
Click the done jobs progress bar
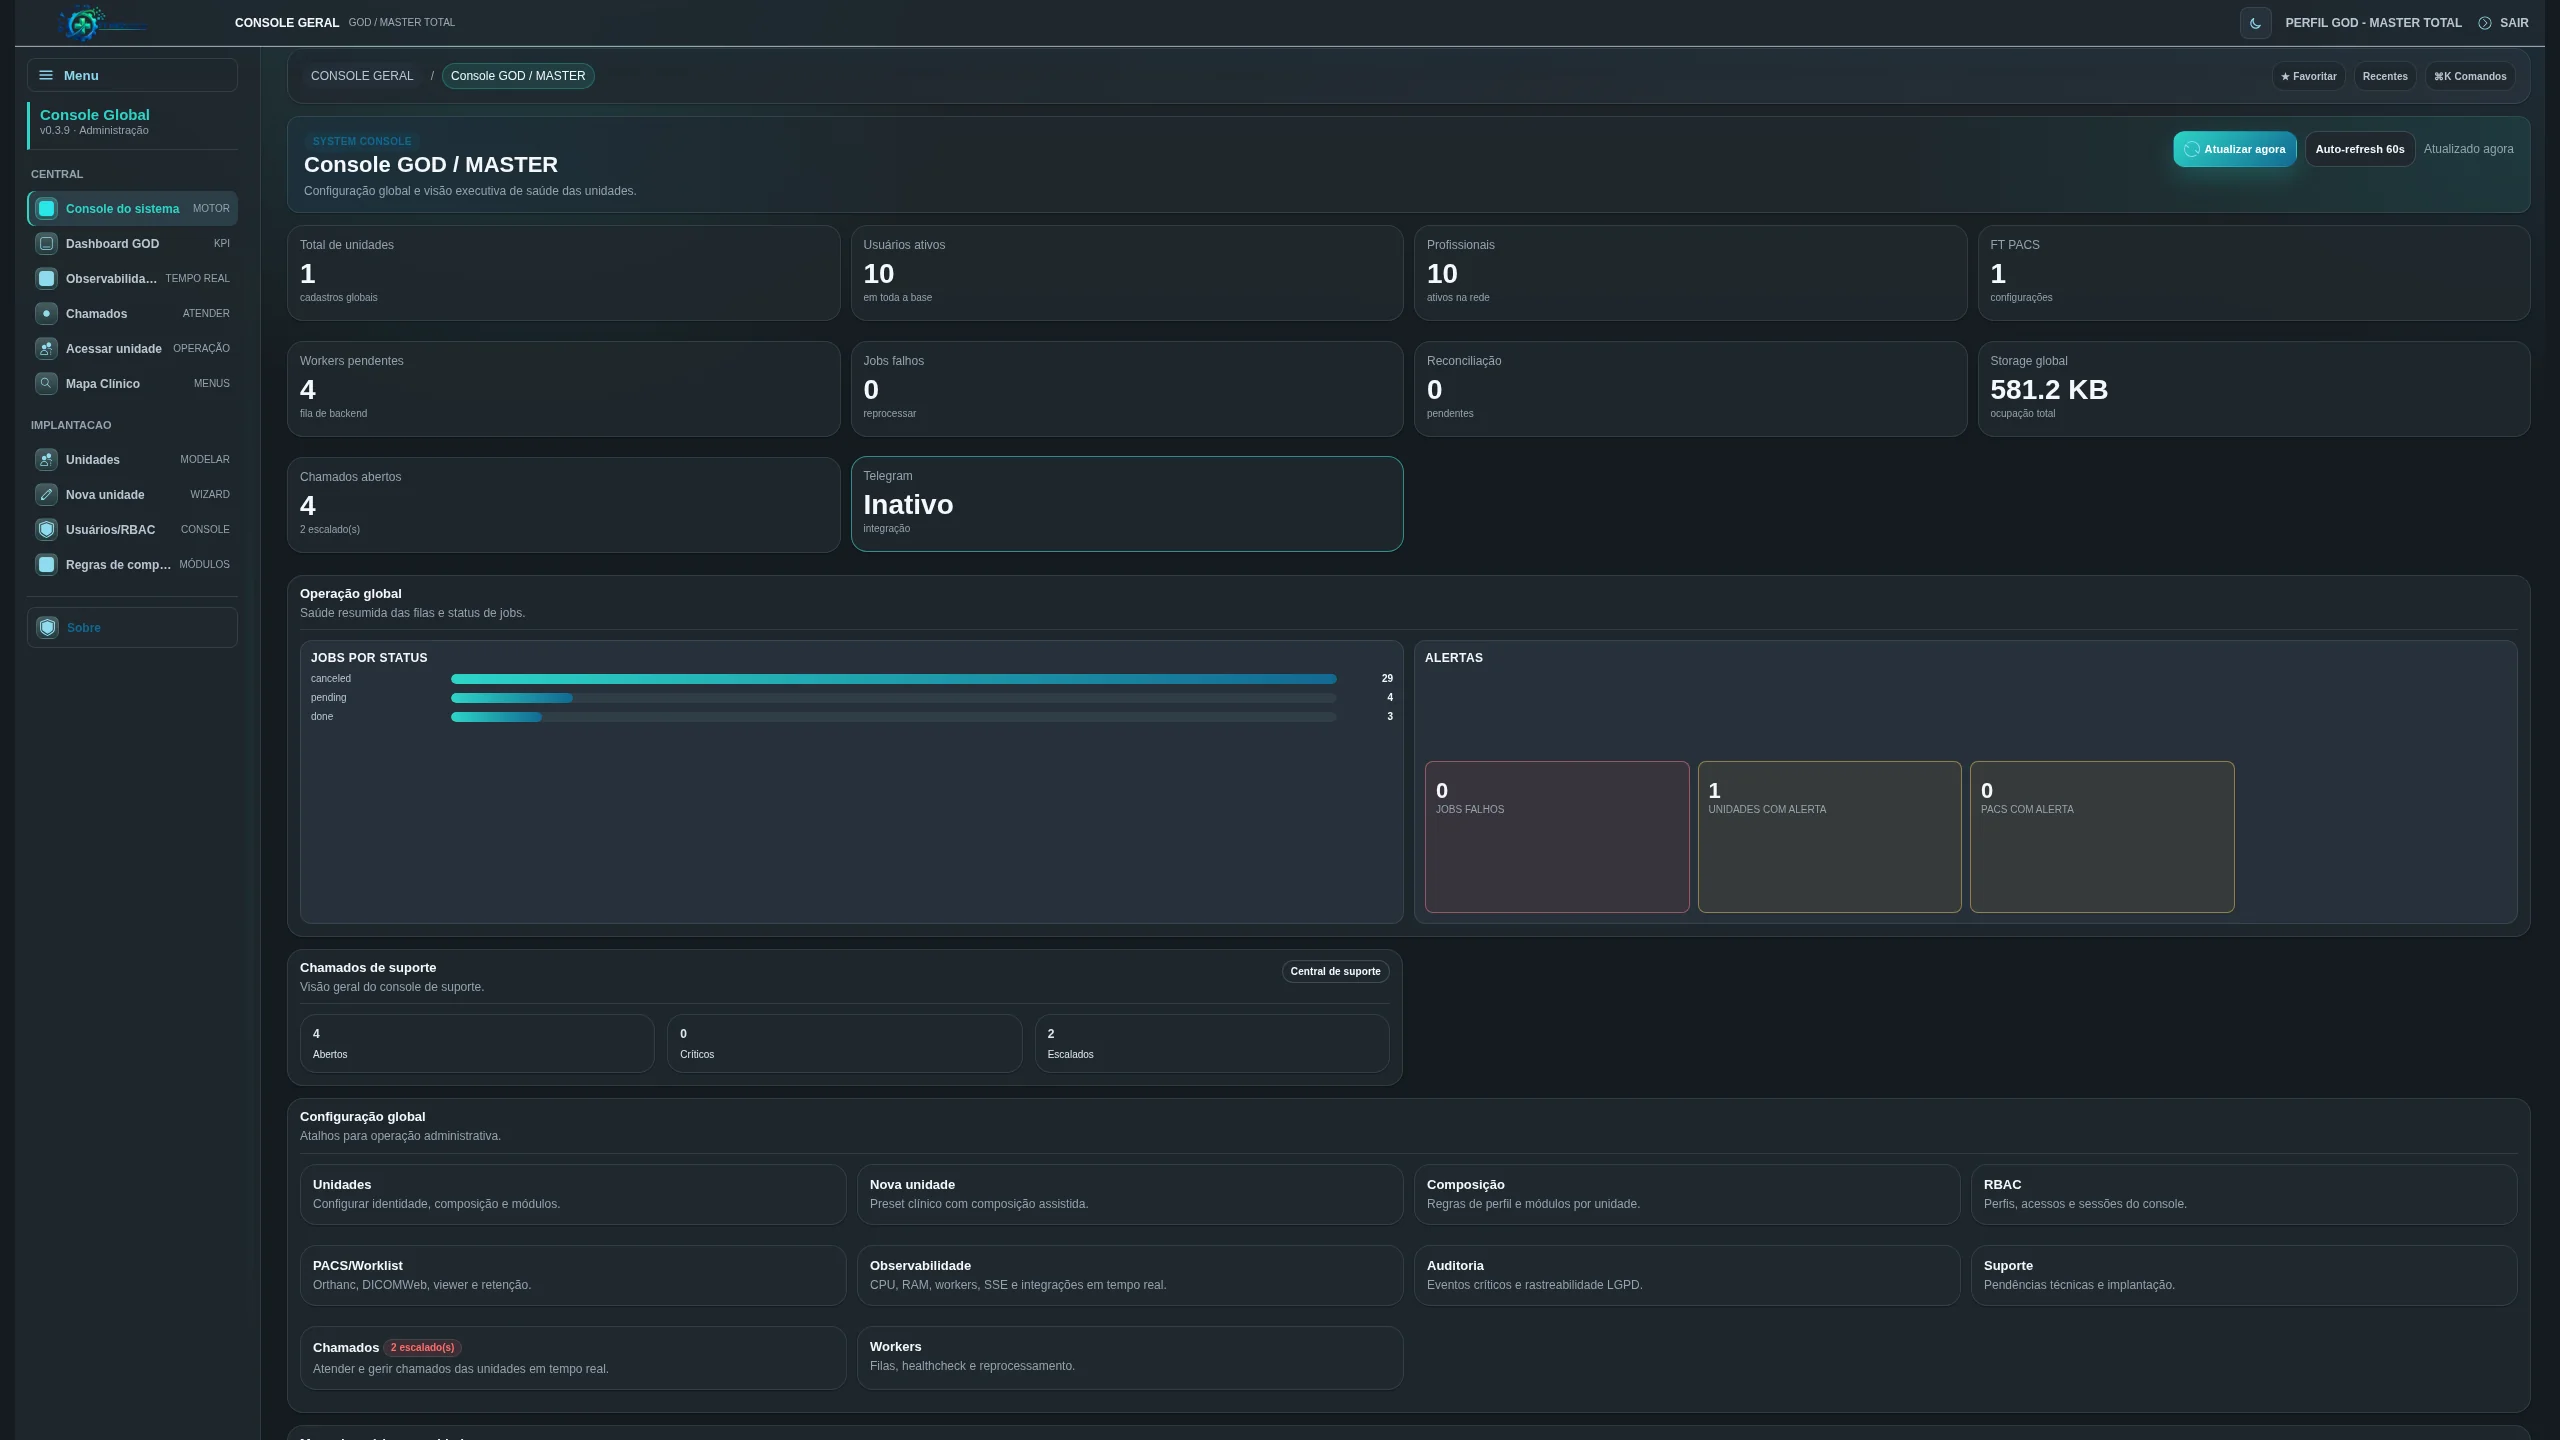(893, 717)
